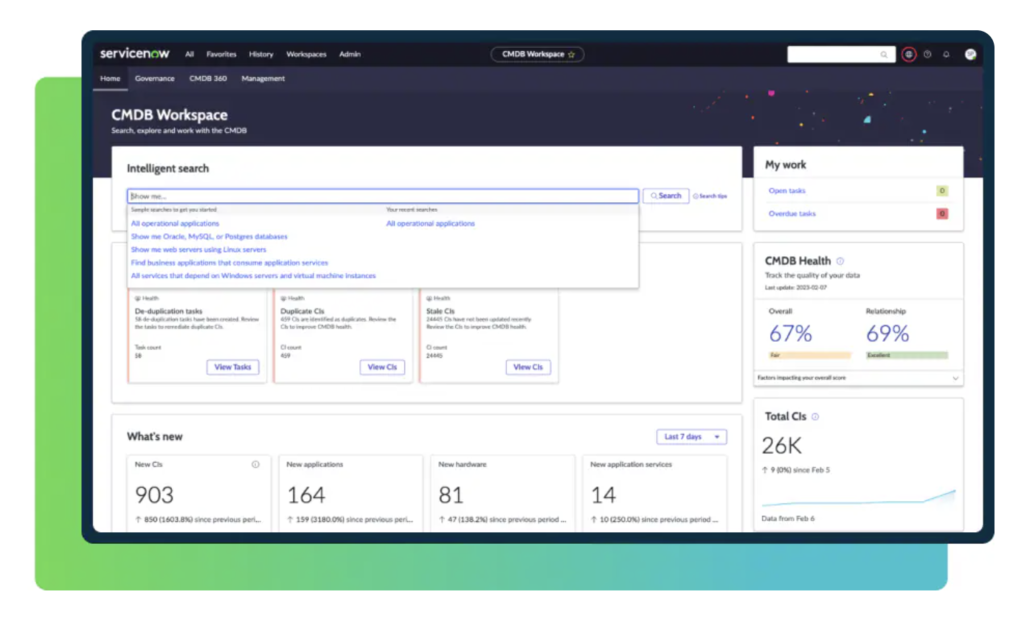Open the Search tips dropdown
This screenshot has width=1024, height=617.
(711, 196)
